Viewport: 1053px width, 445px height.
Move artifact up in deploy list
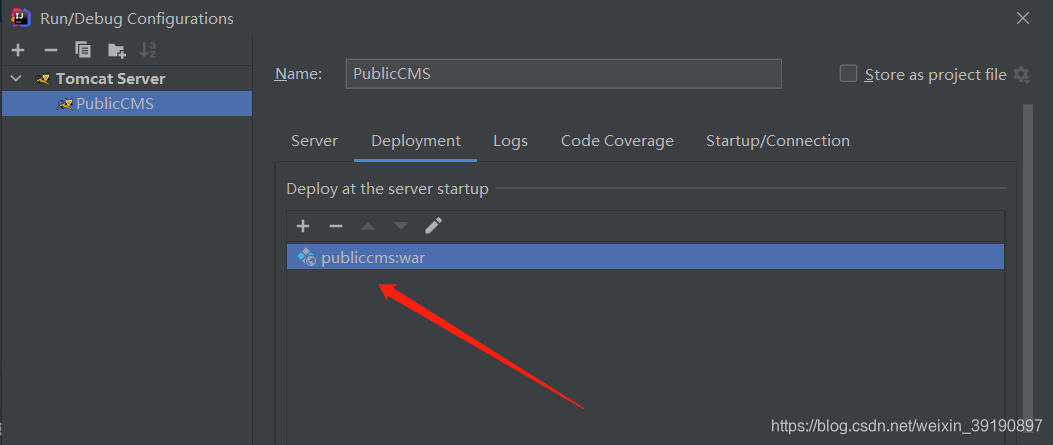pyautogui.click(x=367, y=226)
